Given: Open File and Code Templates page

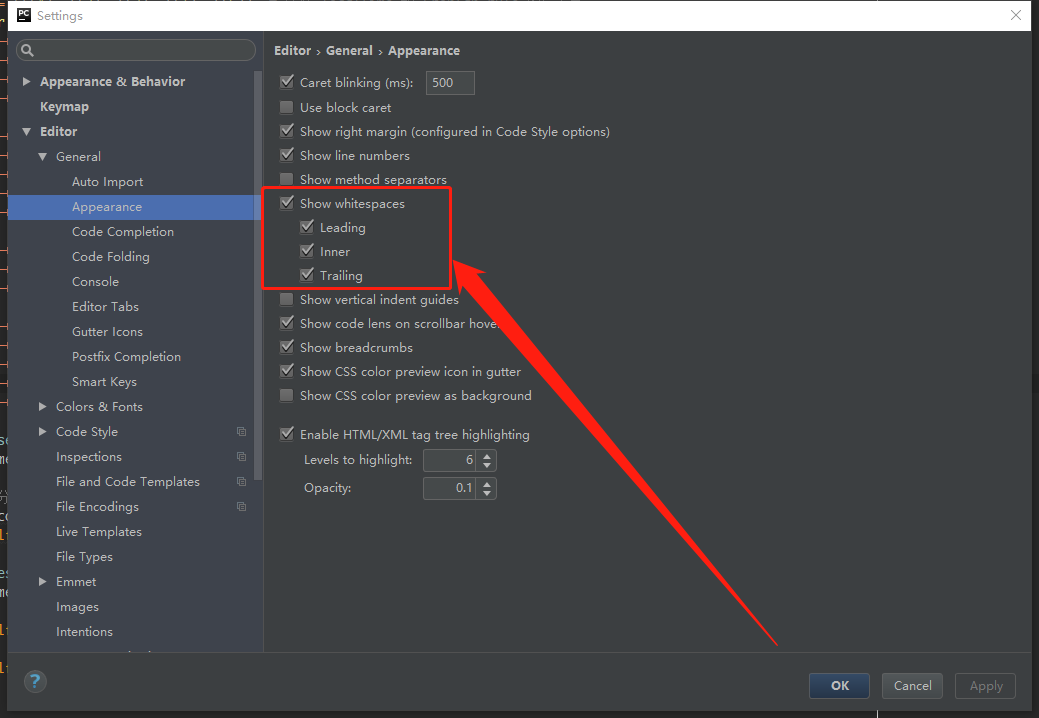Looking at the screenshot, I should [x=128, y=482].
